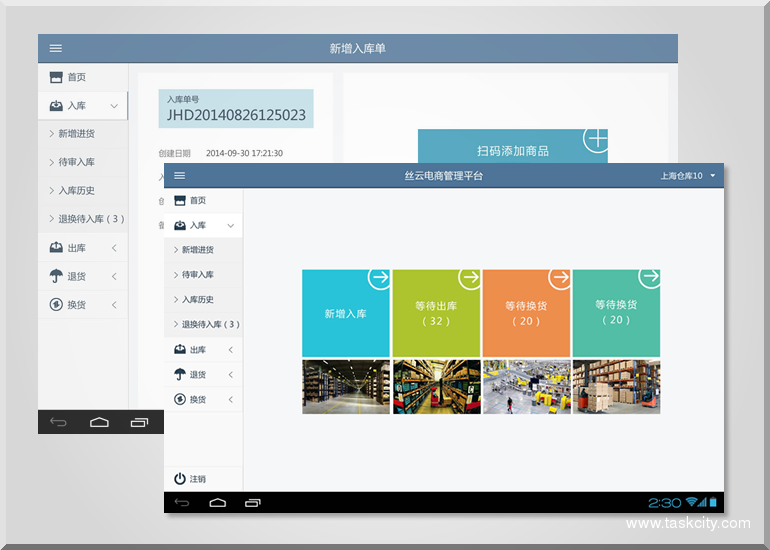Click the 入库单号 JHD20140826125023 field

(236, 109)
